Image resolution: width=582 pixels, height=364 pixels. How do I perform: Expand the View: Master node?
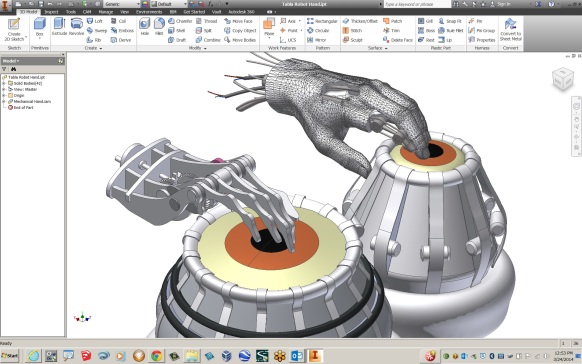pos(4,89)
